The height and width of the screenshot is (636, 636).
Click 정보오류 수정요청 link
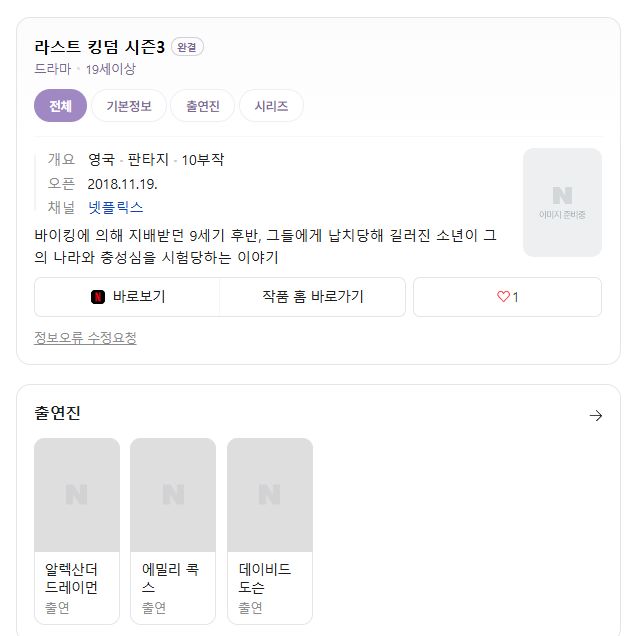85,337
